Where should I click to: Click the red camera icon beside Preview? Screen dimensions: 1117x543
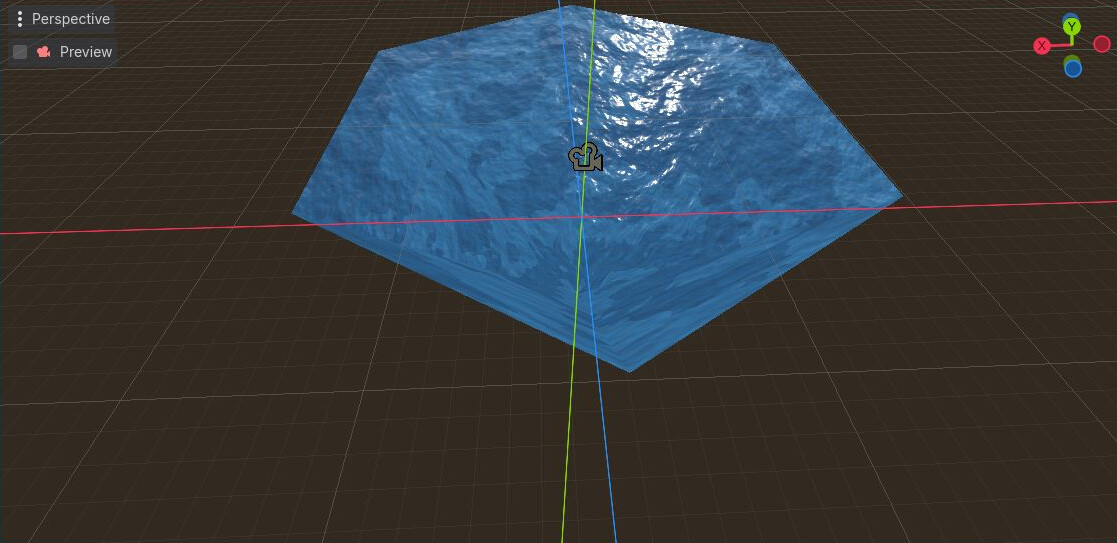point(43,52)
